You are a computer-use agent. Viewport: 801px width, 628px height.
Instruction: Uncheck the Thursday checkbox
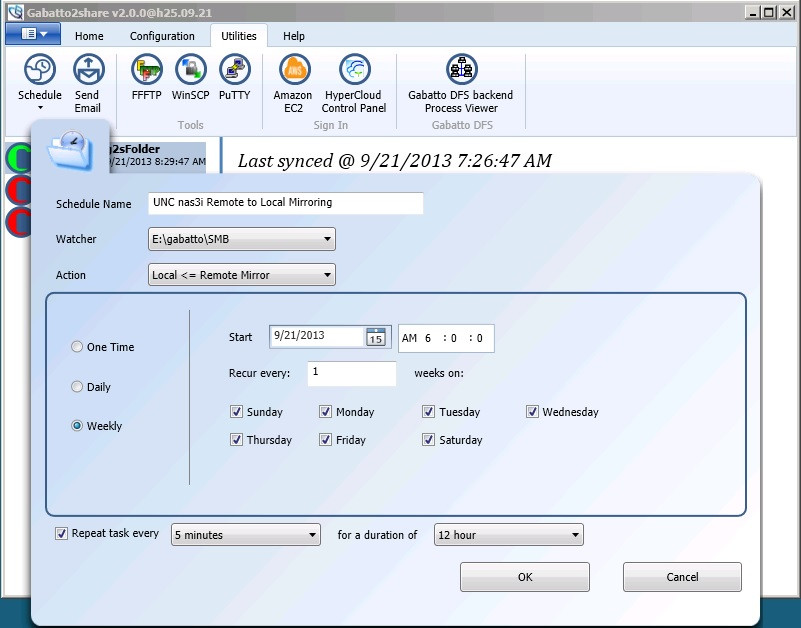(236, 439)
